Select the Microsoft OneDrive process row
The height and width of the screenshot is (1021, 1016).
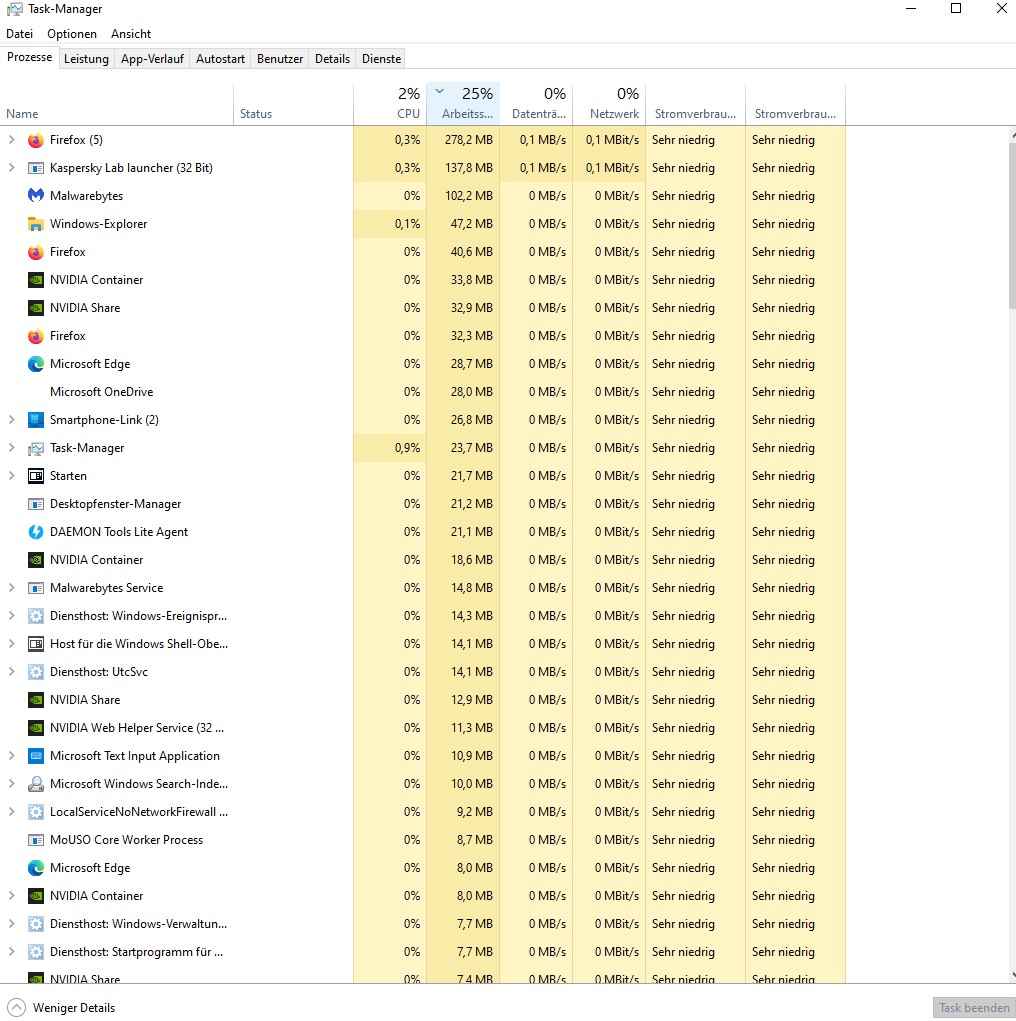click(x=423, y=392)
